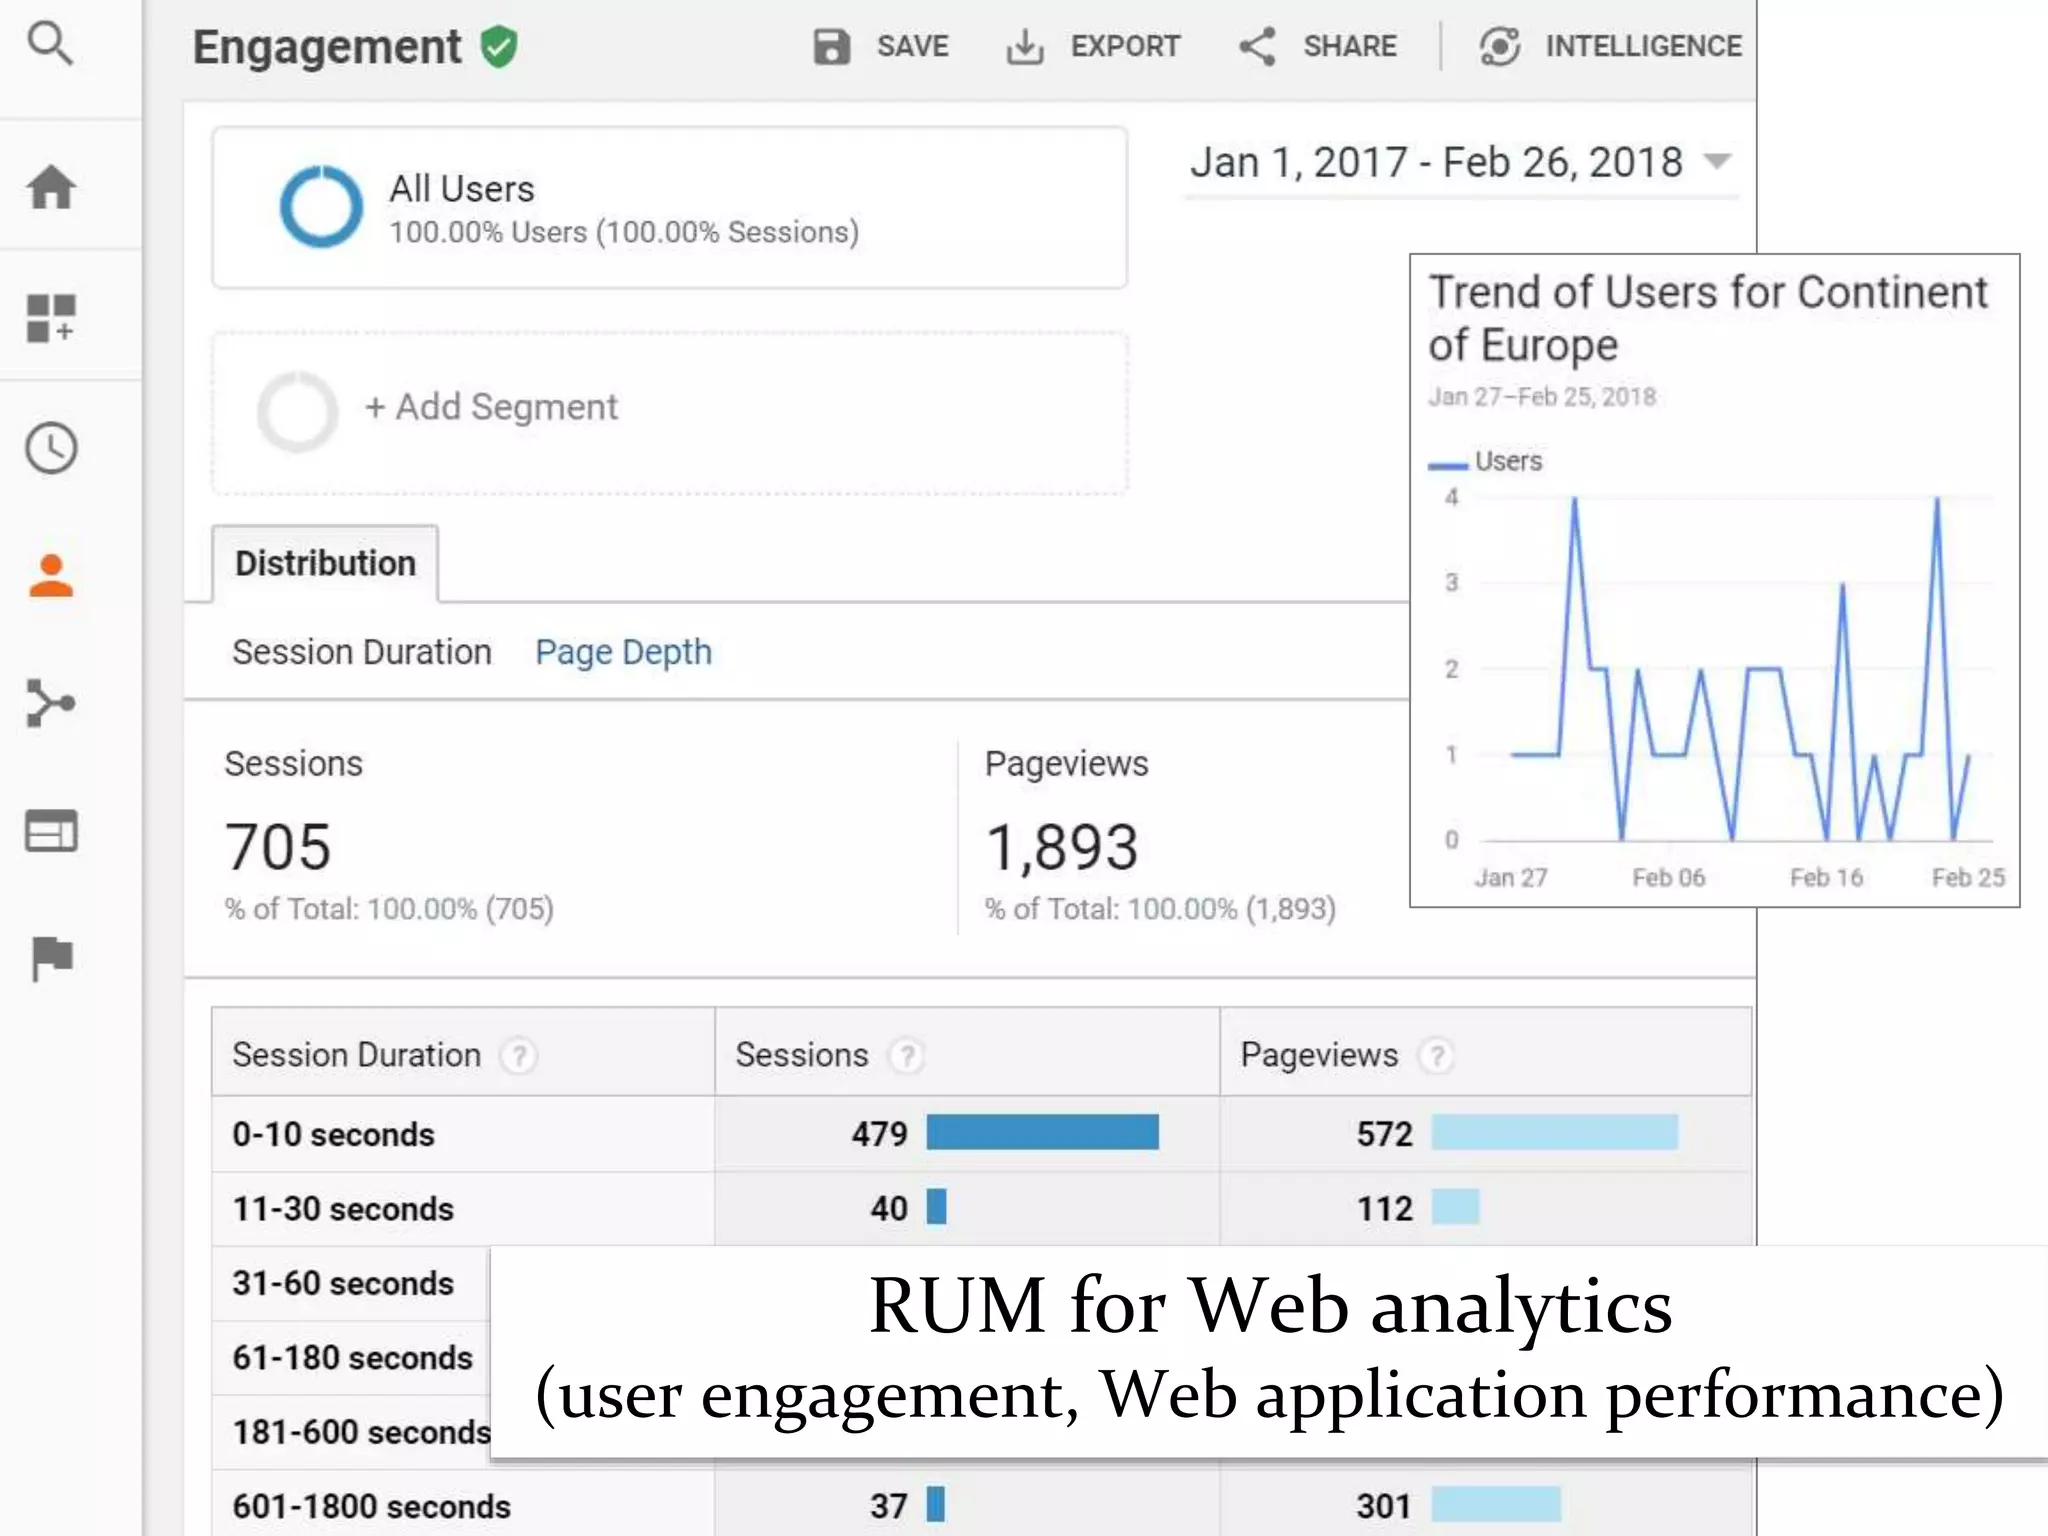Click the green verified shield beside Engagement
Viewport: 2048px width, 1536px height.
pos(498,47)
